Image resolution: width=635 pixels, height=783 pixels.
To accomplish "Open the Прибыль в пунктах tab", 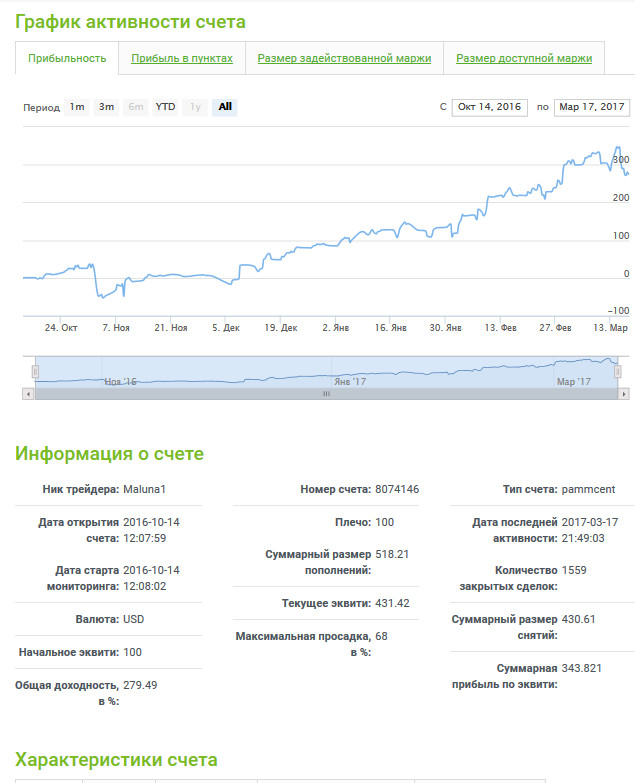I will coord(182,58).
